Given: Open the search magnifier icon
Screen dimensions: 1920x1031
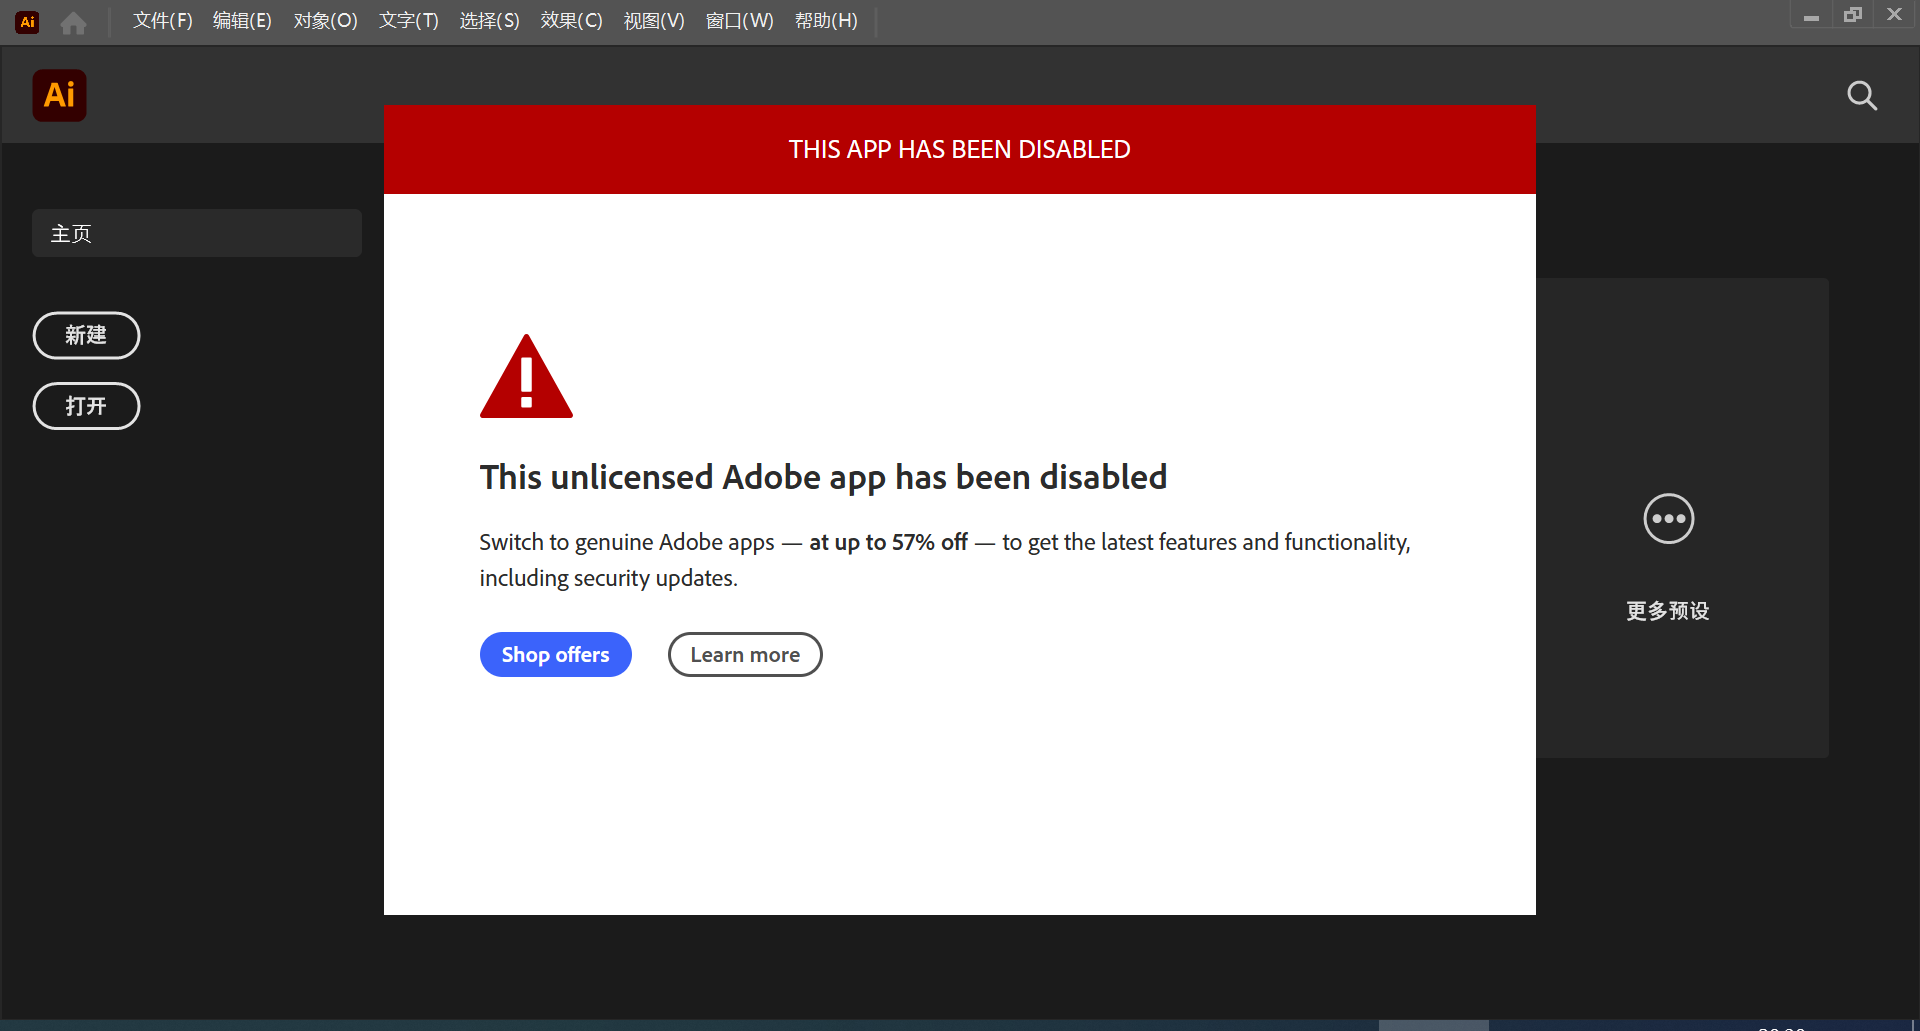Looking at the screenshot, I should coord(1862,96).
